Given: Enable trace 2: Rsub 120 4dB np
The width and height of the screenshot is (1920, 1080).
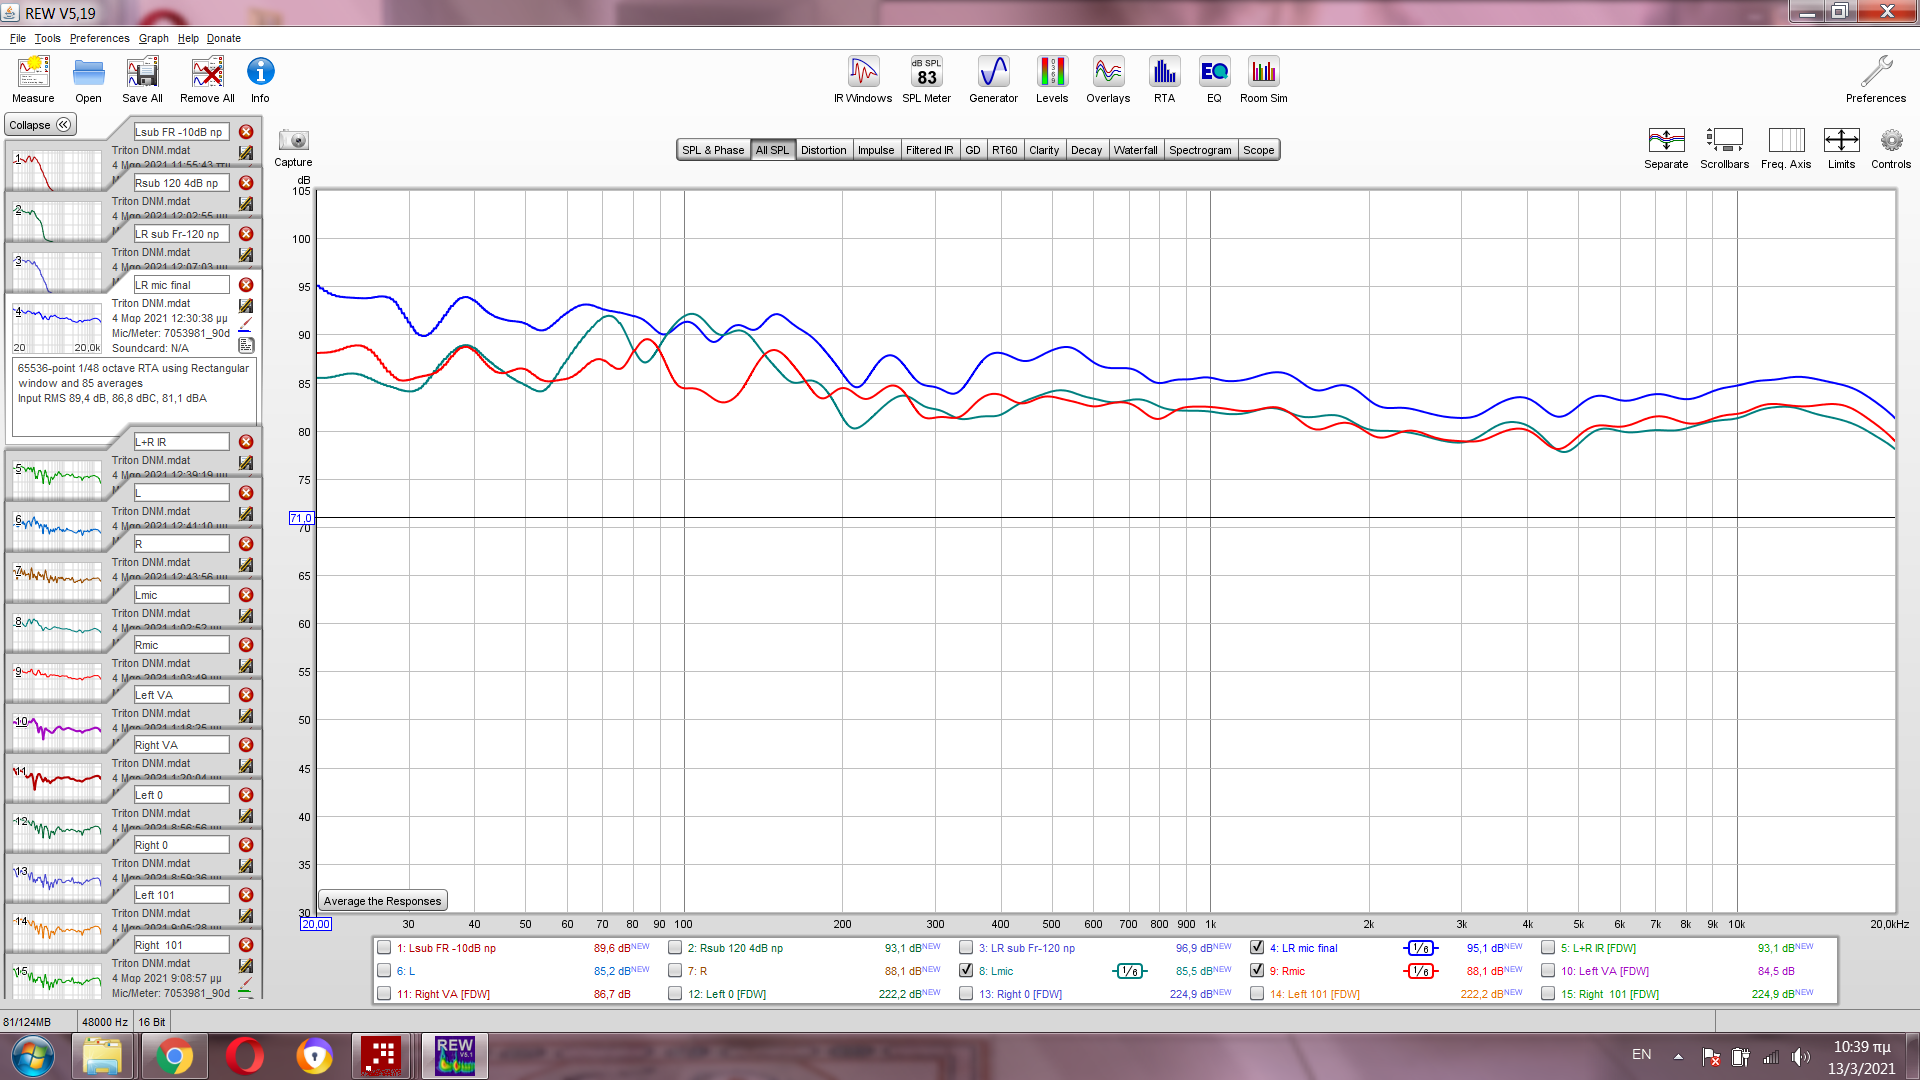Looking at the screenshot, I should [675, 948].
